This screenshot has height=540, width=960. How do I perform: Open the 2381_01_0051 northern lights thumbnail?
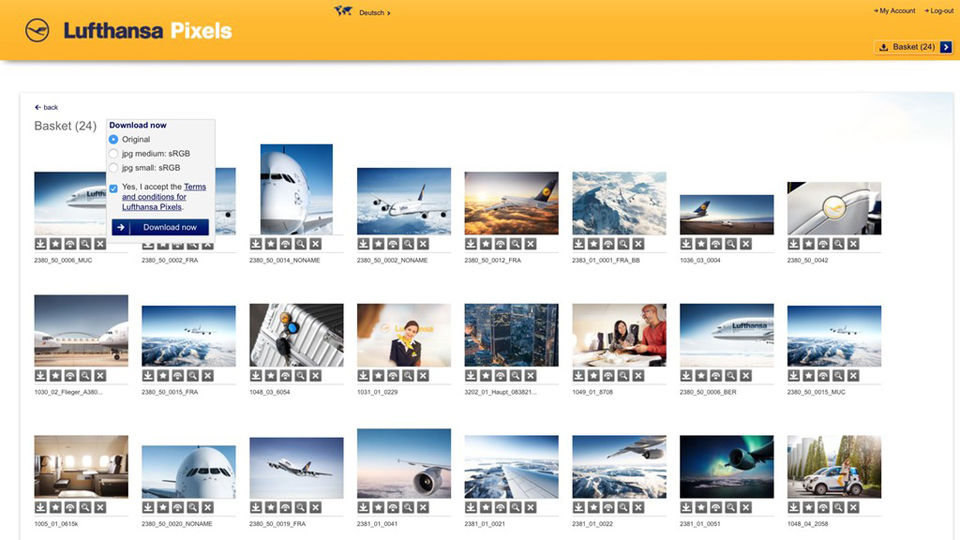[727, 467]
